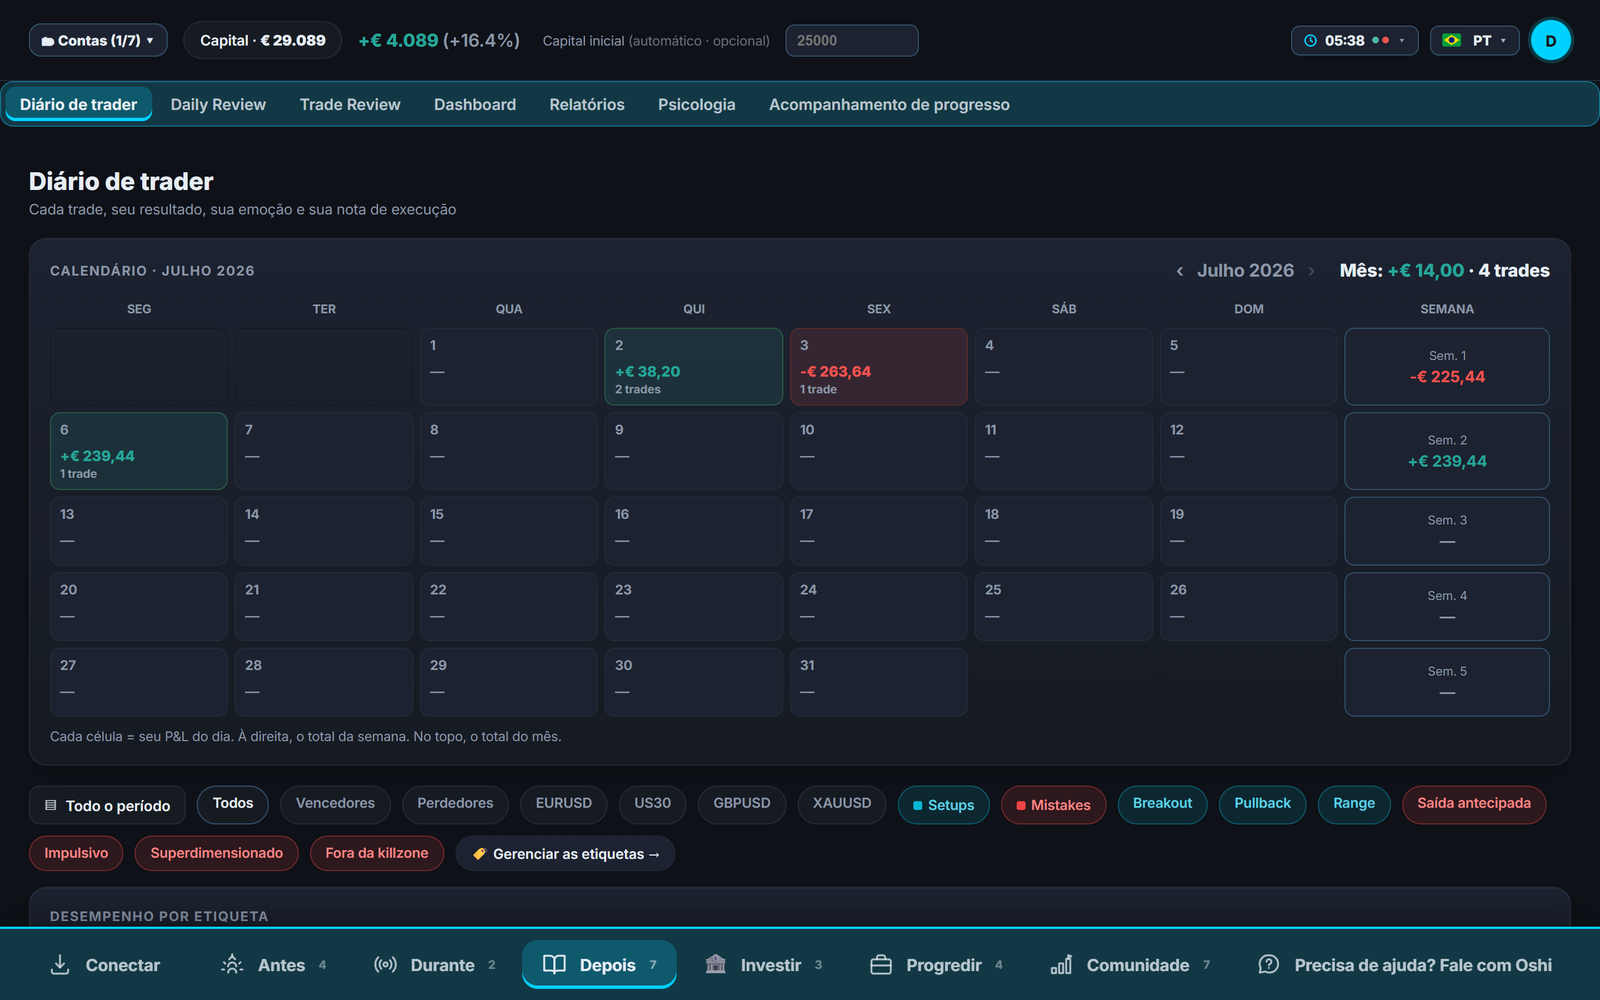Switch to the Daily Review tab

(218, 104)
